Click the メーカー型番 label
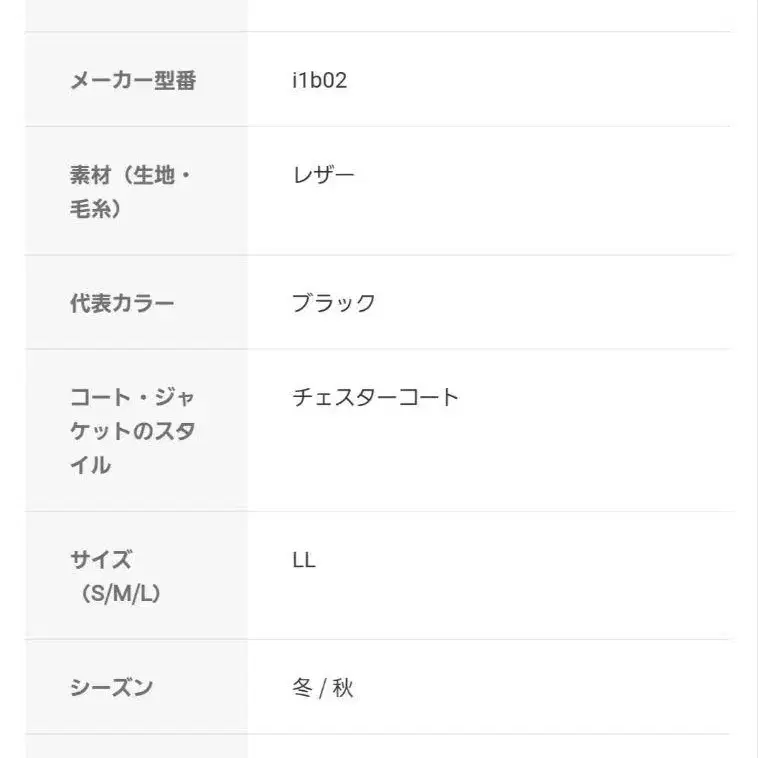 pos(132,81)
